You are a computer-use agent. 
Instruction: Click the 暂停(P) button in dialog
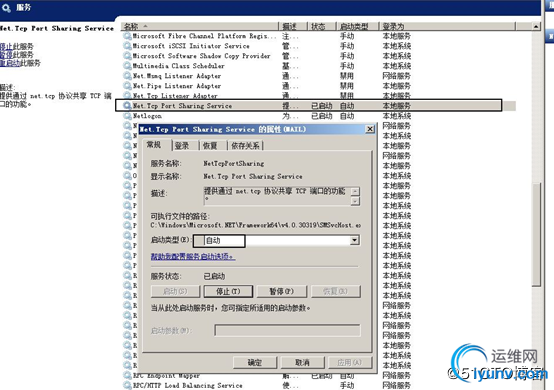tap(282, 291)
